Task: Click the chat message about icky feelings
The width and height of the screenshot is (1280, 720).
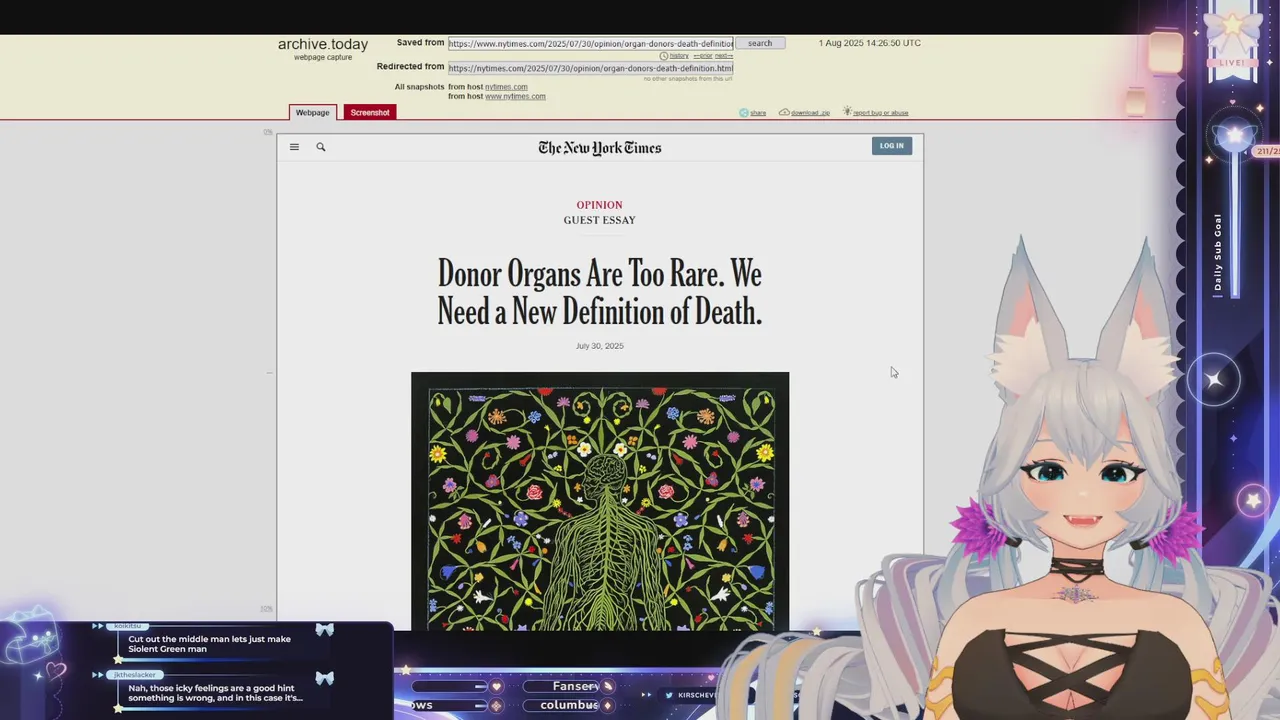Action: point(215,693)
